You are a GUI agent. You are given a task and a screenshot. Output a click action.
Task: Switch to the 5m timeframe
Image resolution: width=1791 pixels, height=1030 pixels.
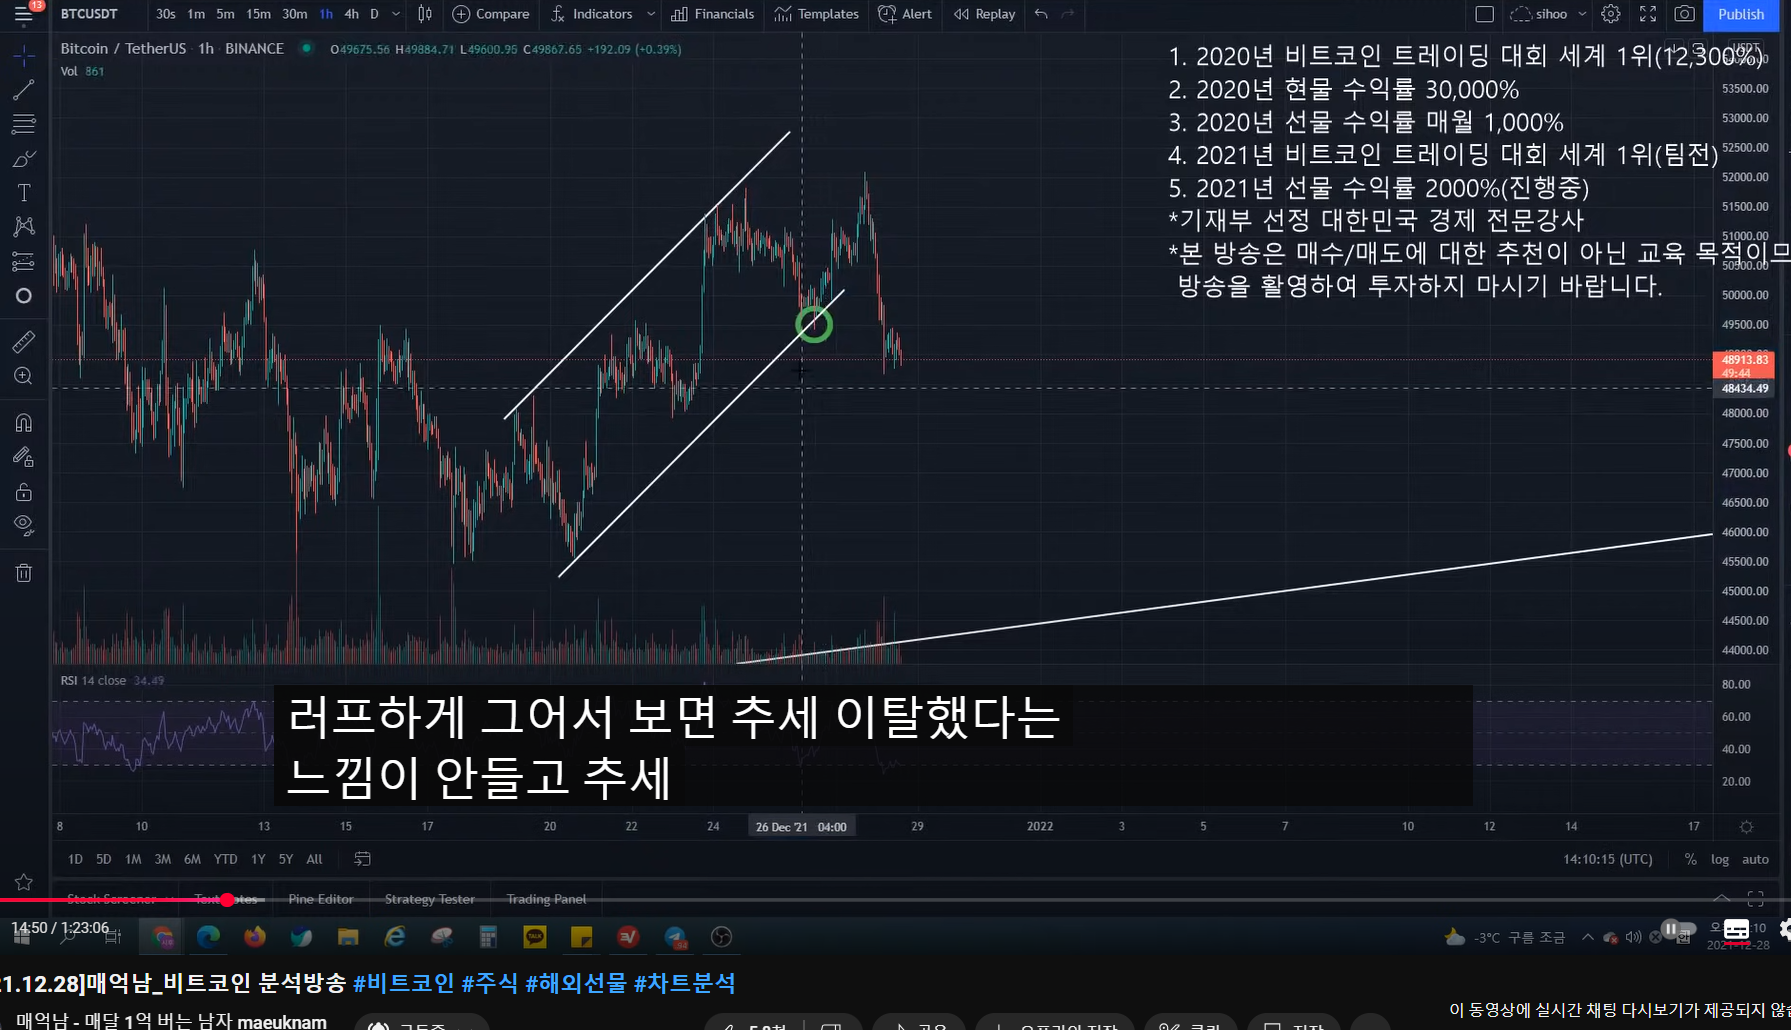click(x=226, y=14)
